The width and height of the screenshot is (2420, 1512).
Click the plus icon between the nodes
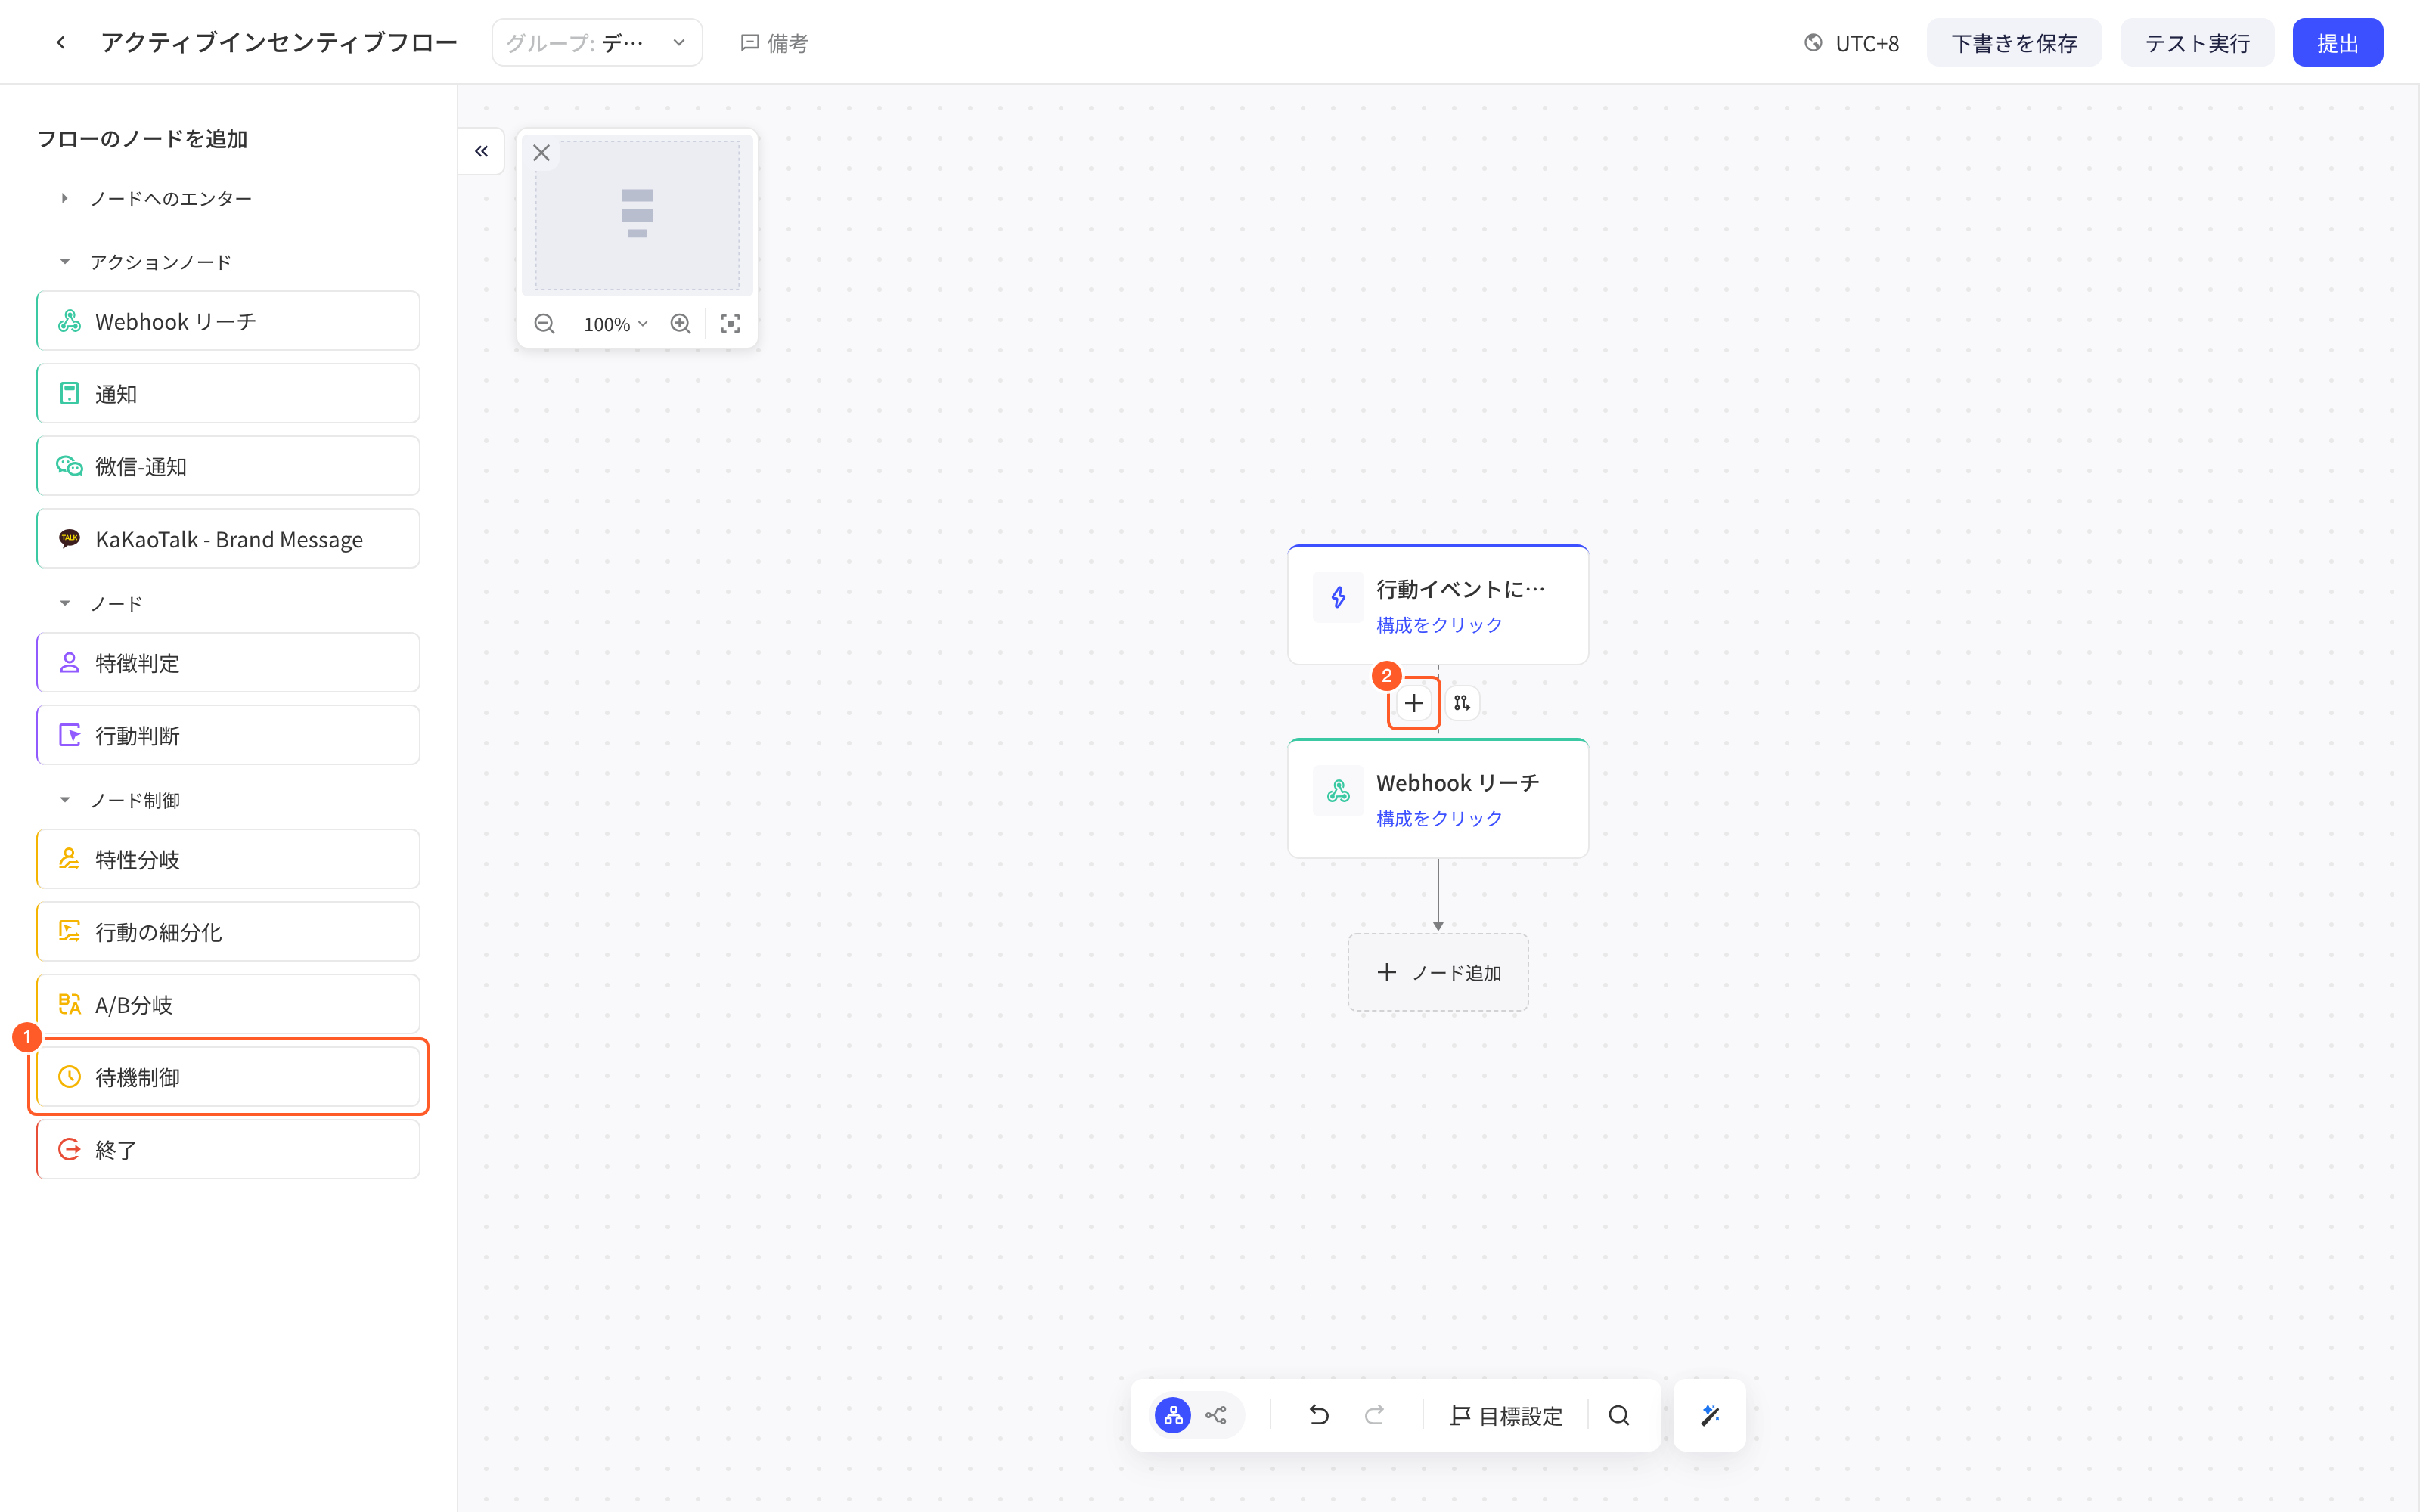pos(1413,703)
